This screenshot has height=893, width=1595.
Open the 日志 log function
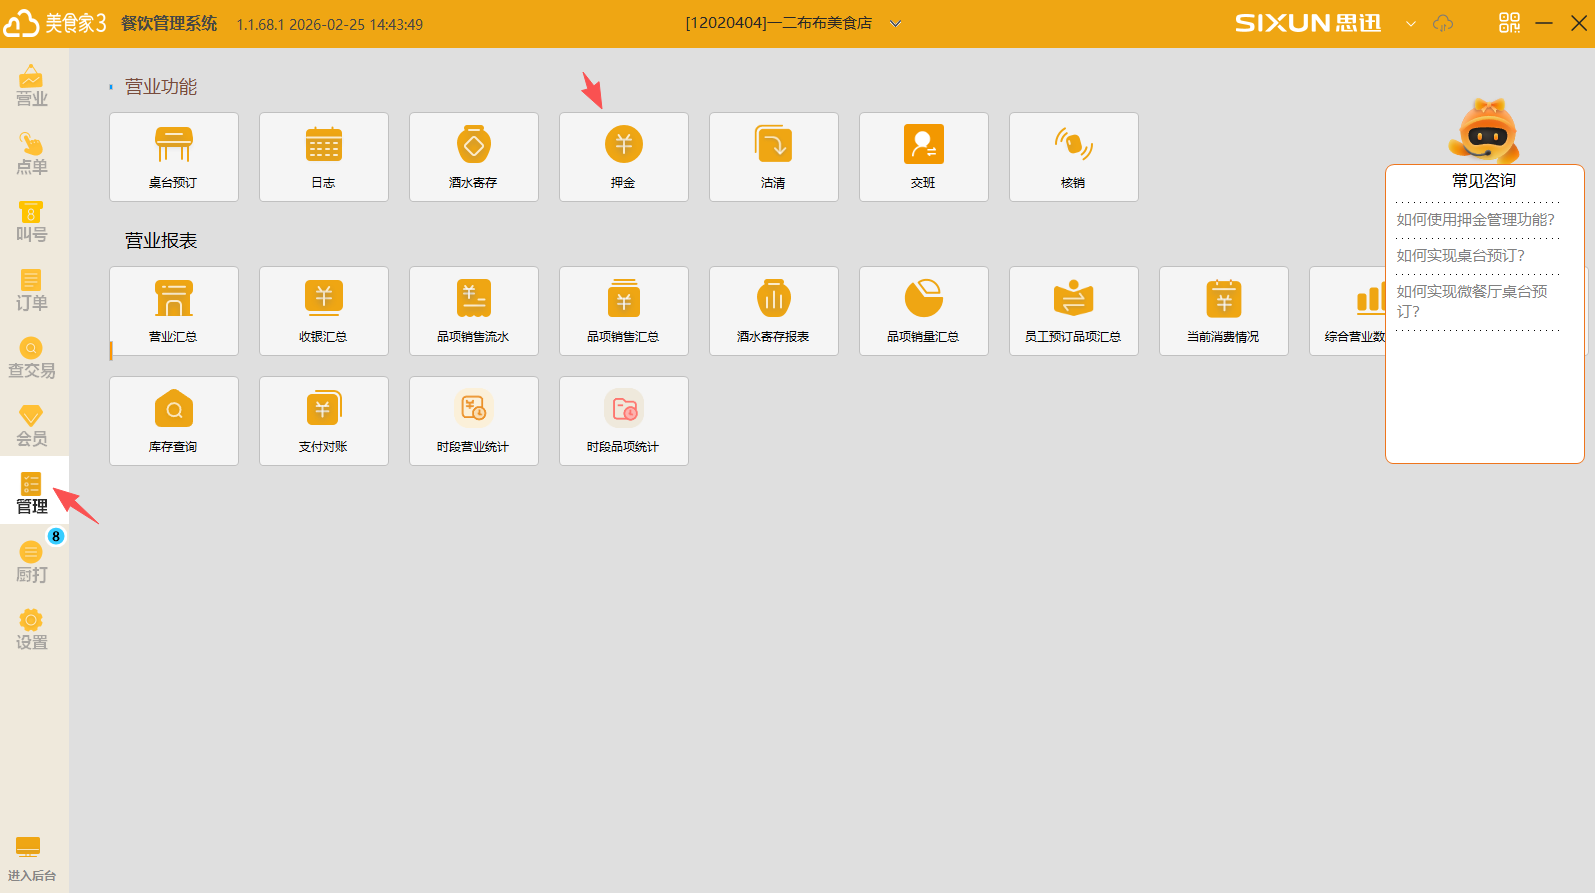click(323, 157)
